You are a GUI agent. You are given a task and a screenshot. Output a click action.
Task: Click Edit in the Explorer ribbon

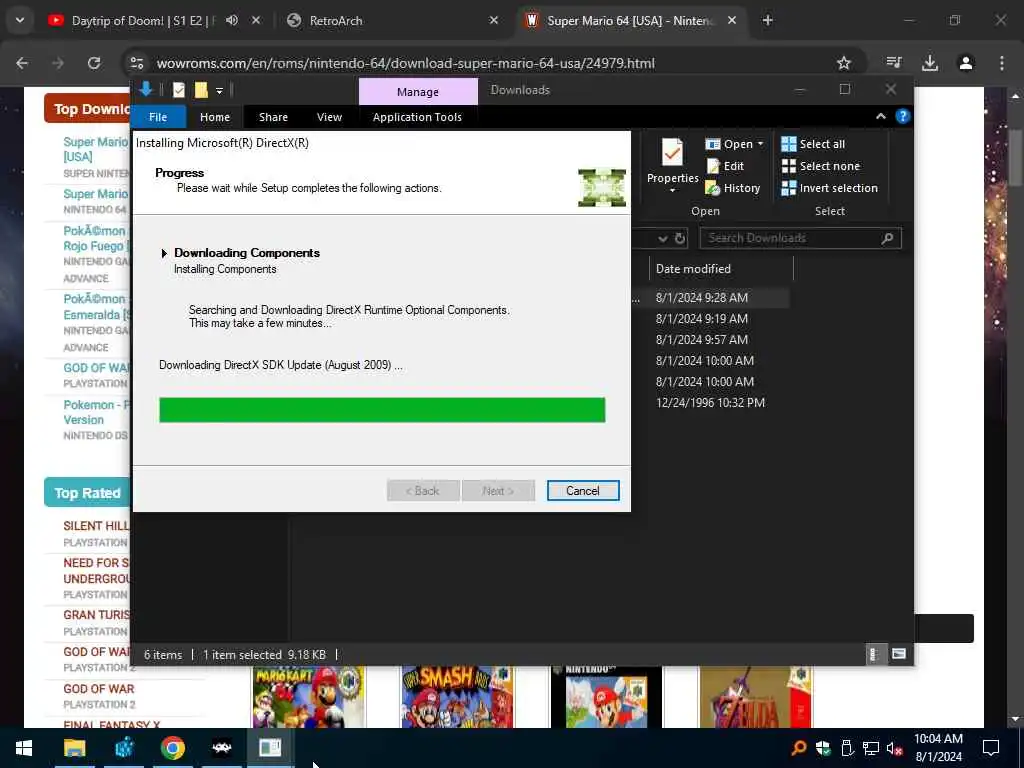(726, 166)
